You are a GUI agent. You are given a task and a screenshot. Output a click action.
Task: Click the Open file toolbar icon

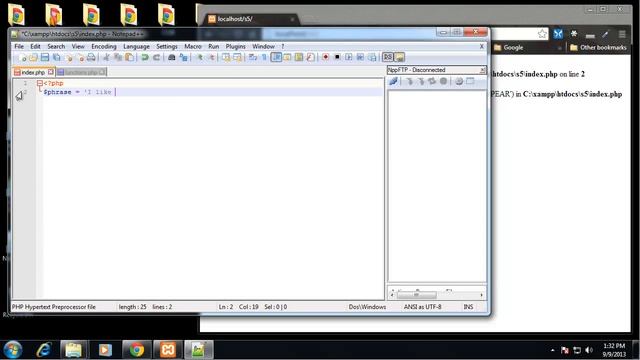click(33, 58)
